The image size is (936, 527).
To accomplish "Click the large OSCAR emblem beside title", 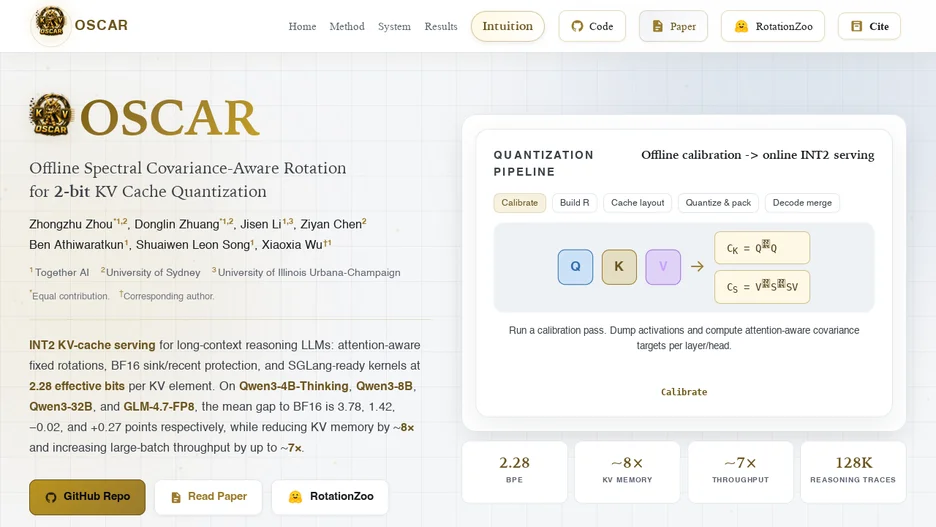I will [x=51, y=115].
